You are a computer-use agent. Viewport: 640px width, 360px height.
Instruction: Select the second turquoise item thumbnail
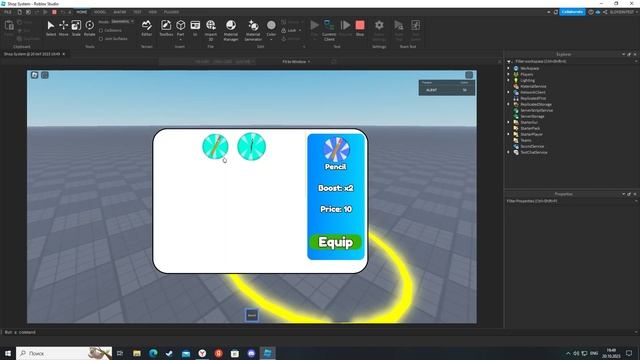(x=251, y=146)
